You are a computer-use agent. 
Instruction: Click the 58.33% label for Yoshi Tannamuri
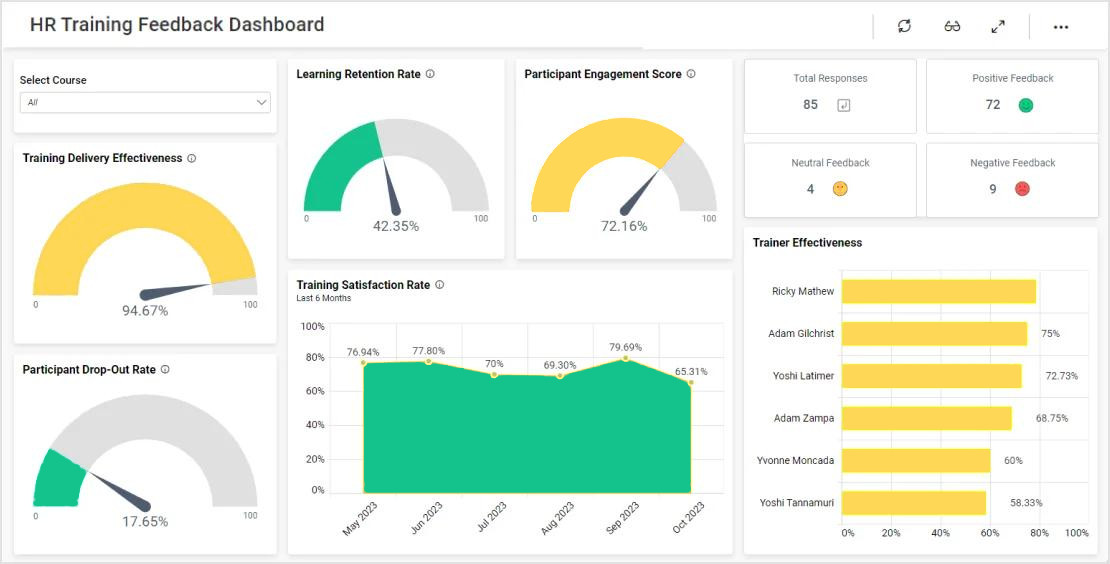(1026, 503)
